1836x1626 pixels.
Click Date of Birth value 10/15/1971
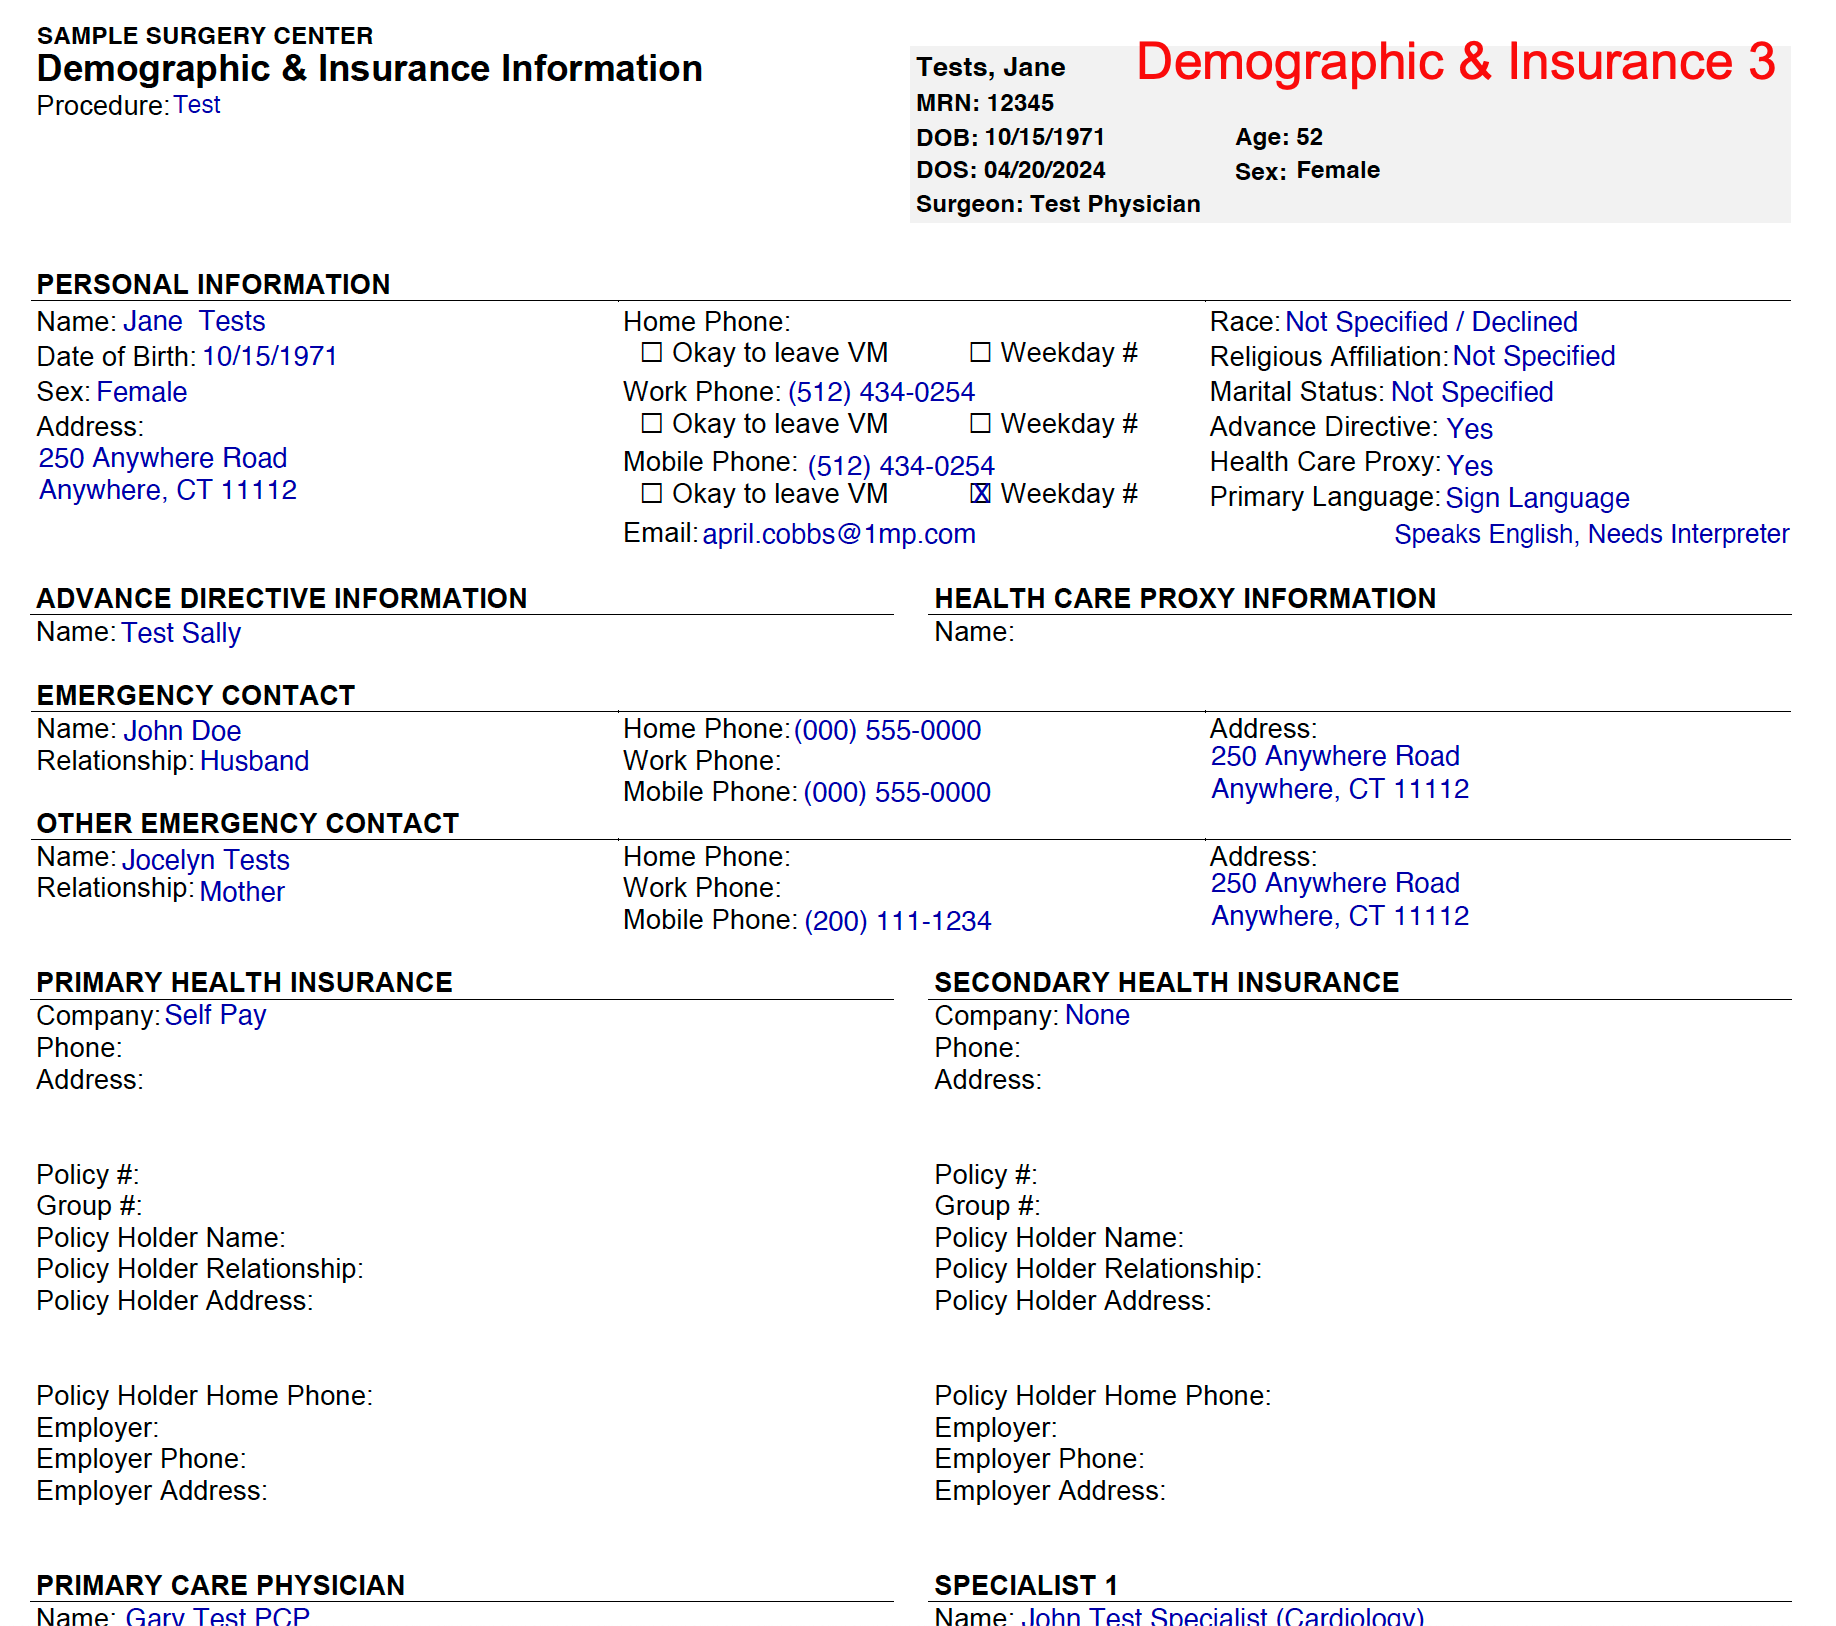(270, 356)
